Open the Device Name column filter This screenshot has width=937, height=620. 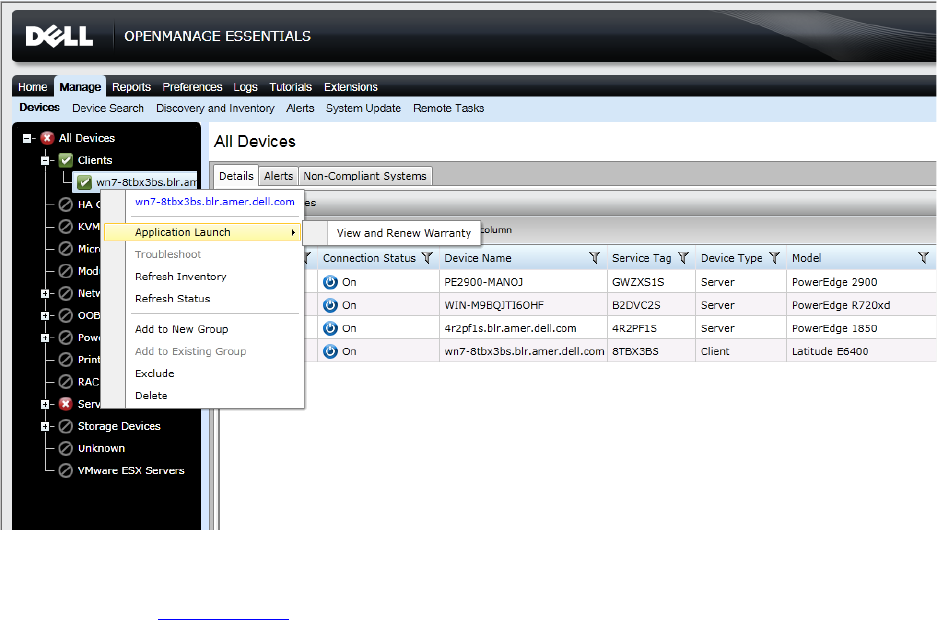coord(594,258)
